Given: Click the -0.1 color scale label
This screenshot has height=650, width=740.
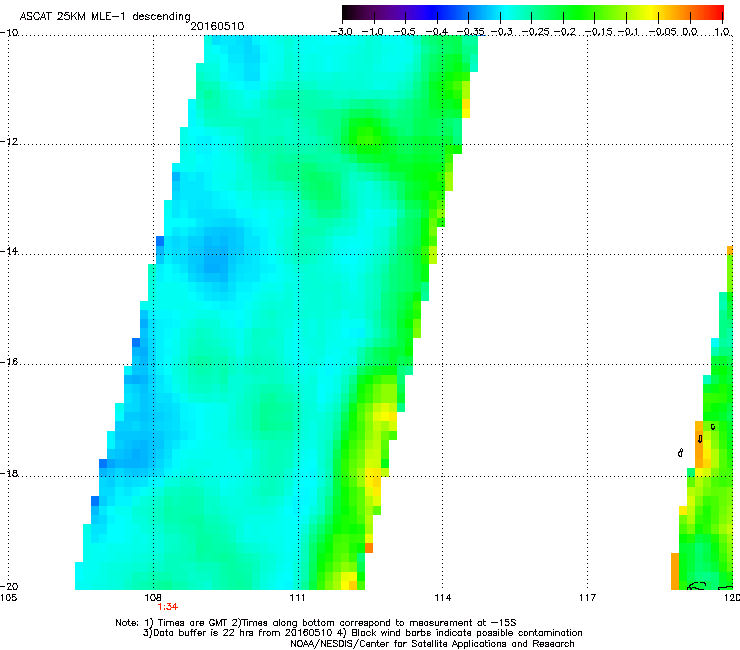Looking at the screenshot, I should coord(628,32).
